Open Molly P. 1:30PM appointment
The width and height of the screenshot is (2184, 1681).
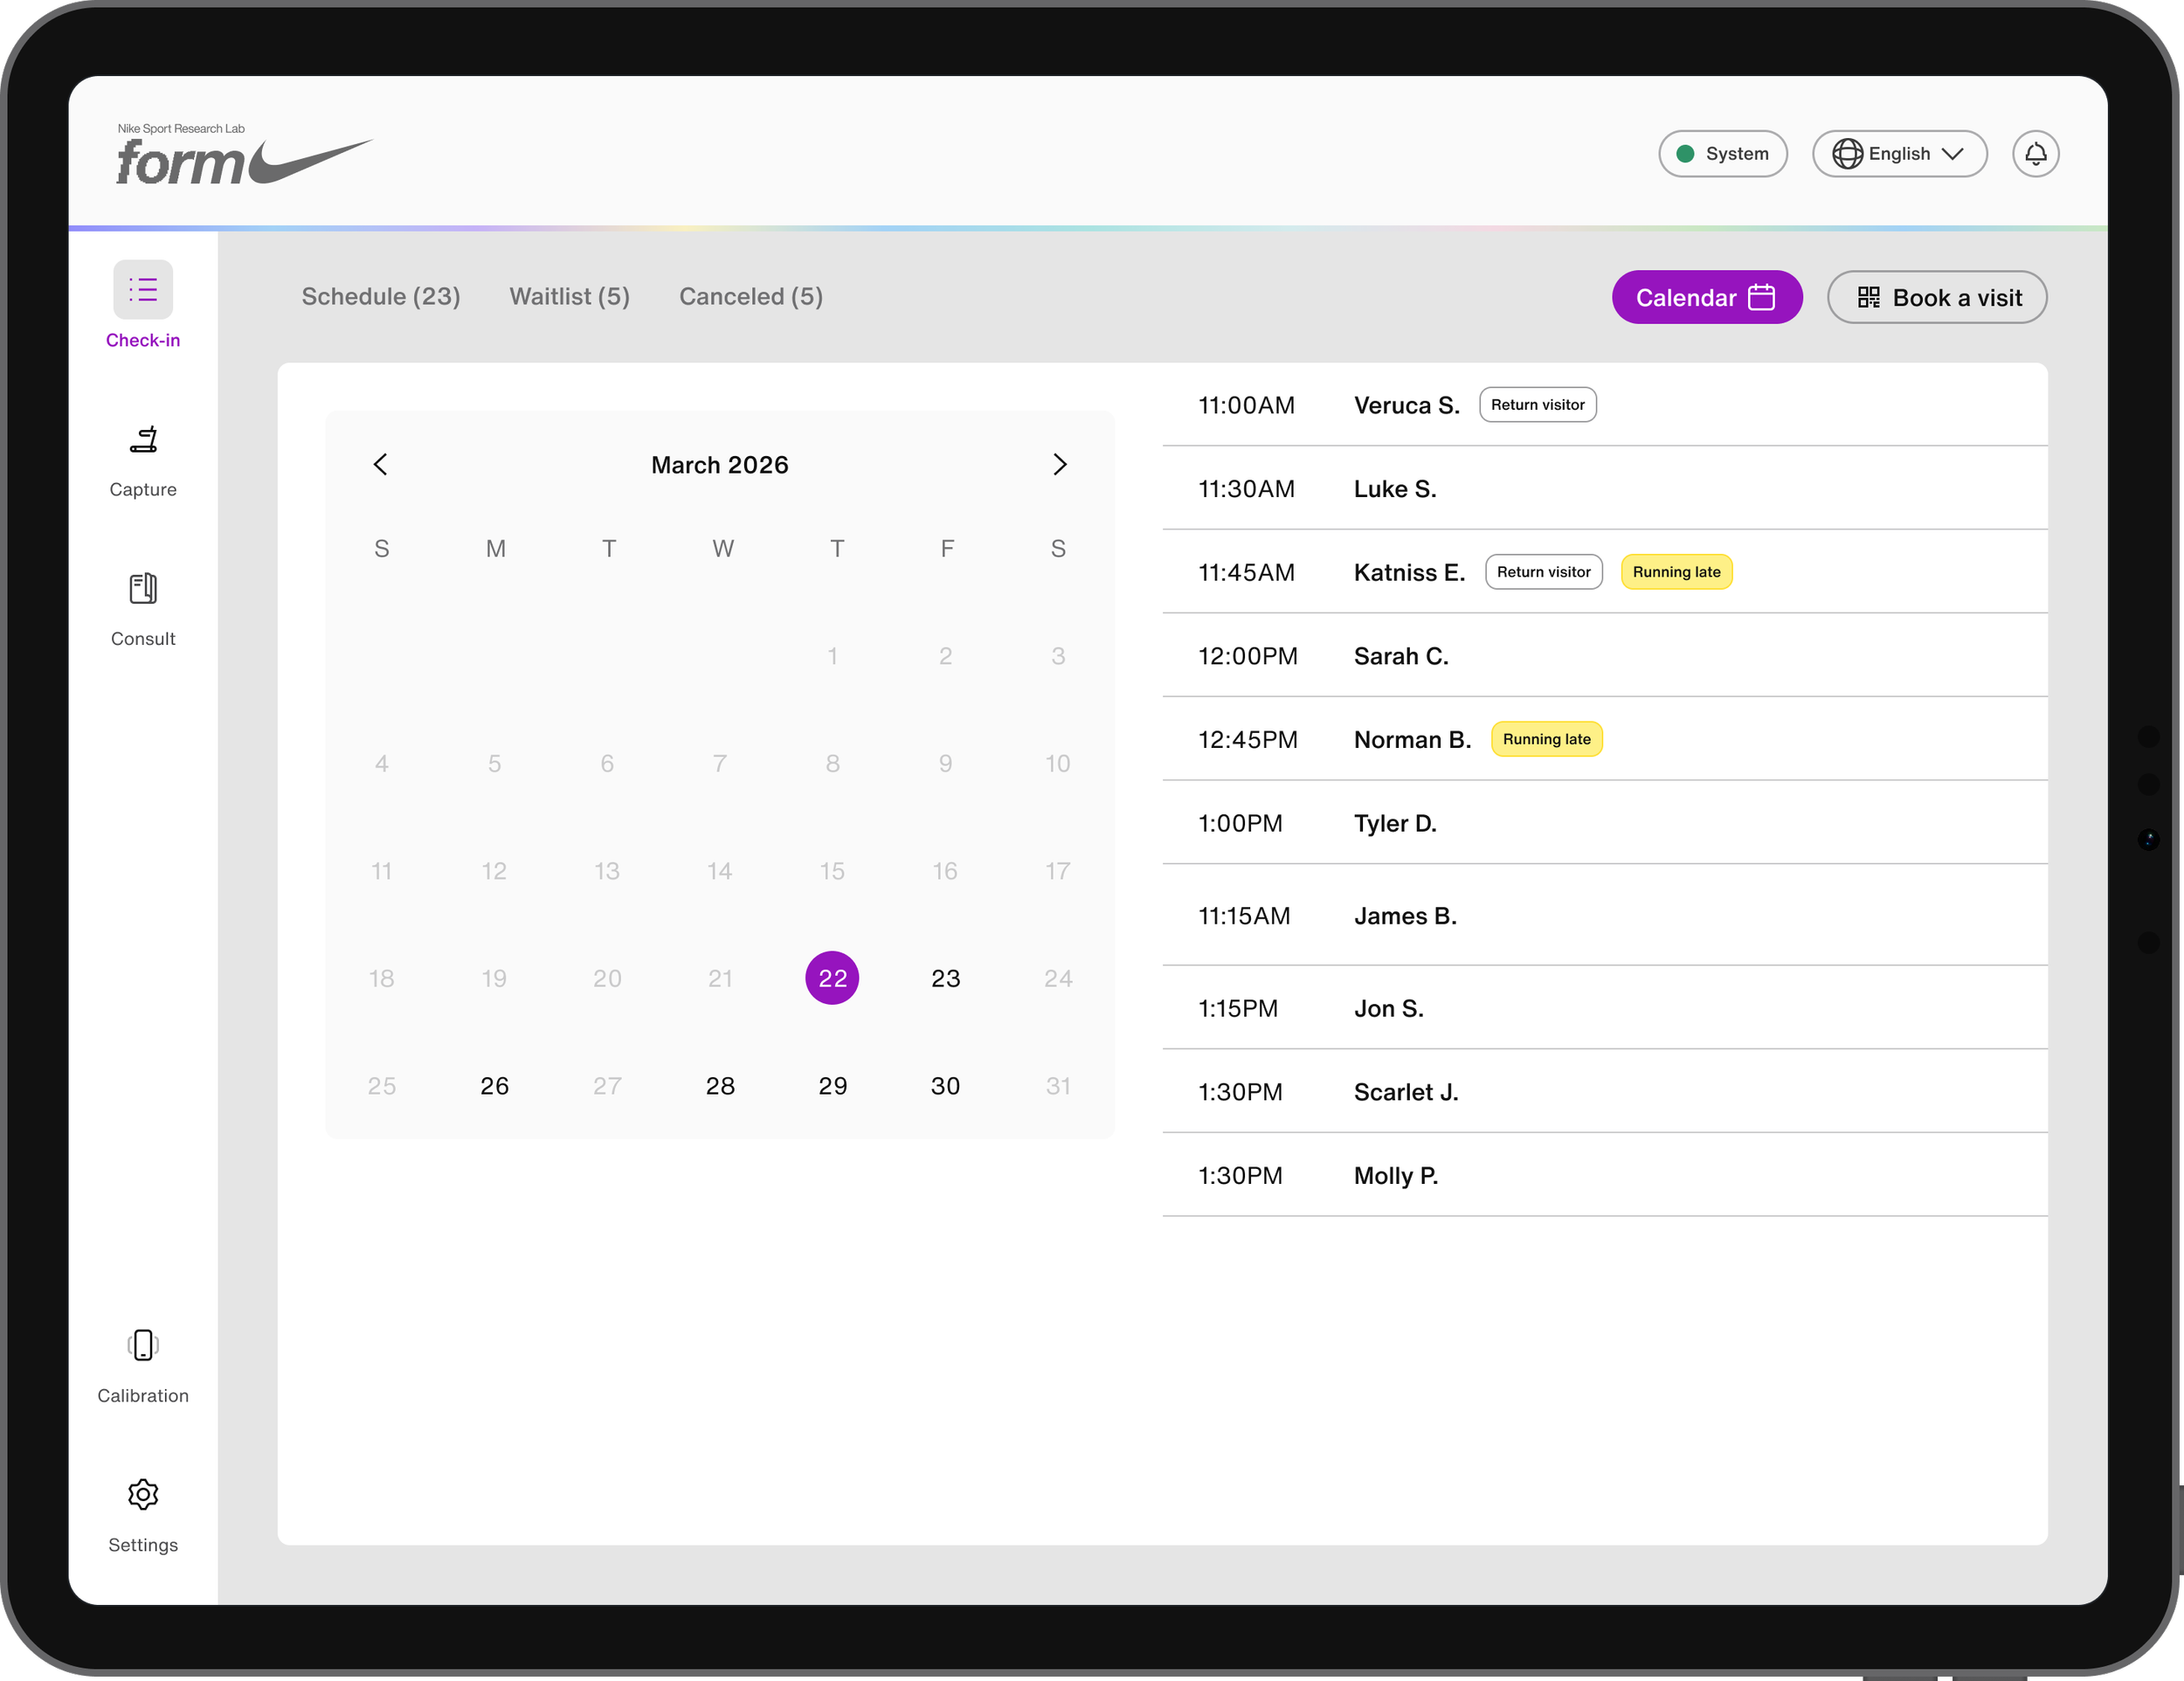1605,1176
